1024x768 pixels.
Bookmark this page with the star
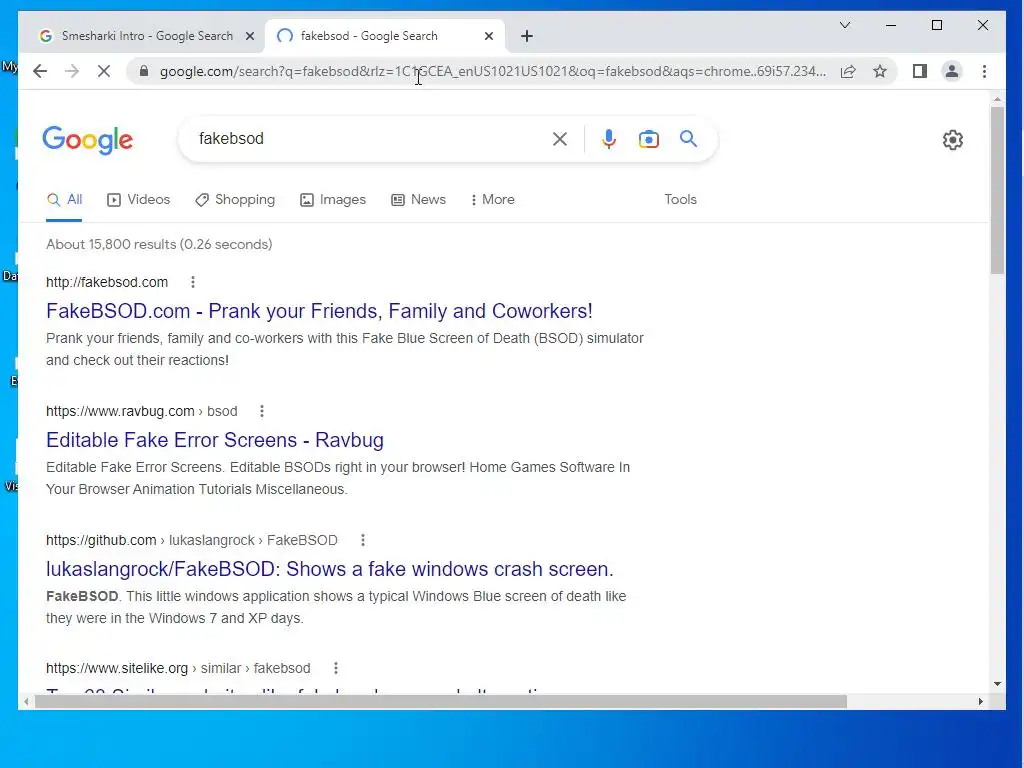880,71
